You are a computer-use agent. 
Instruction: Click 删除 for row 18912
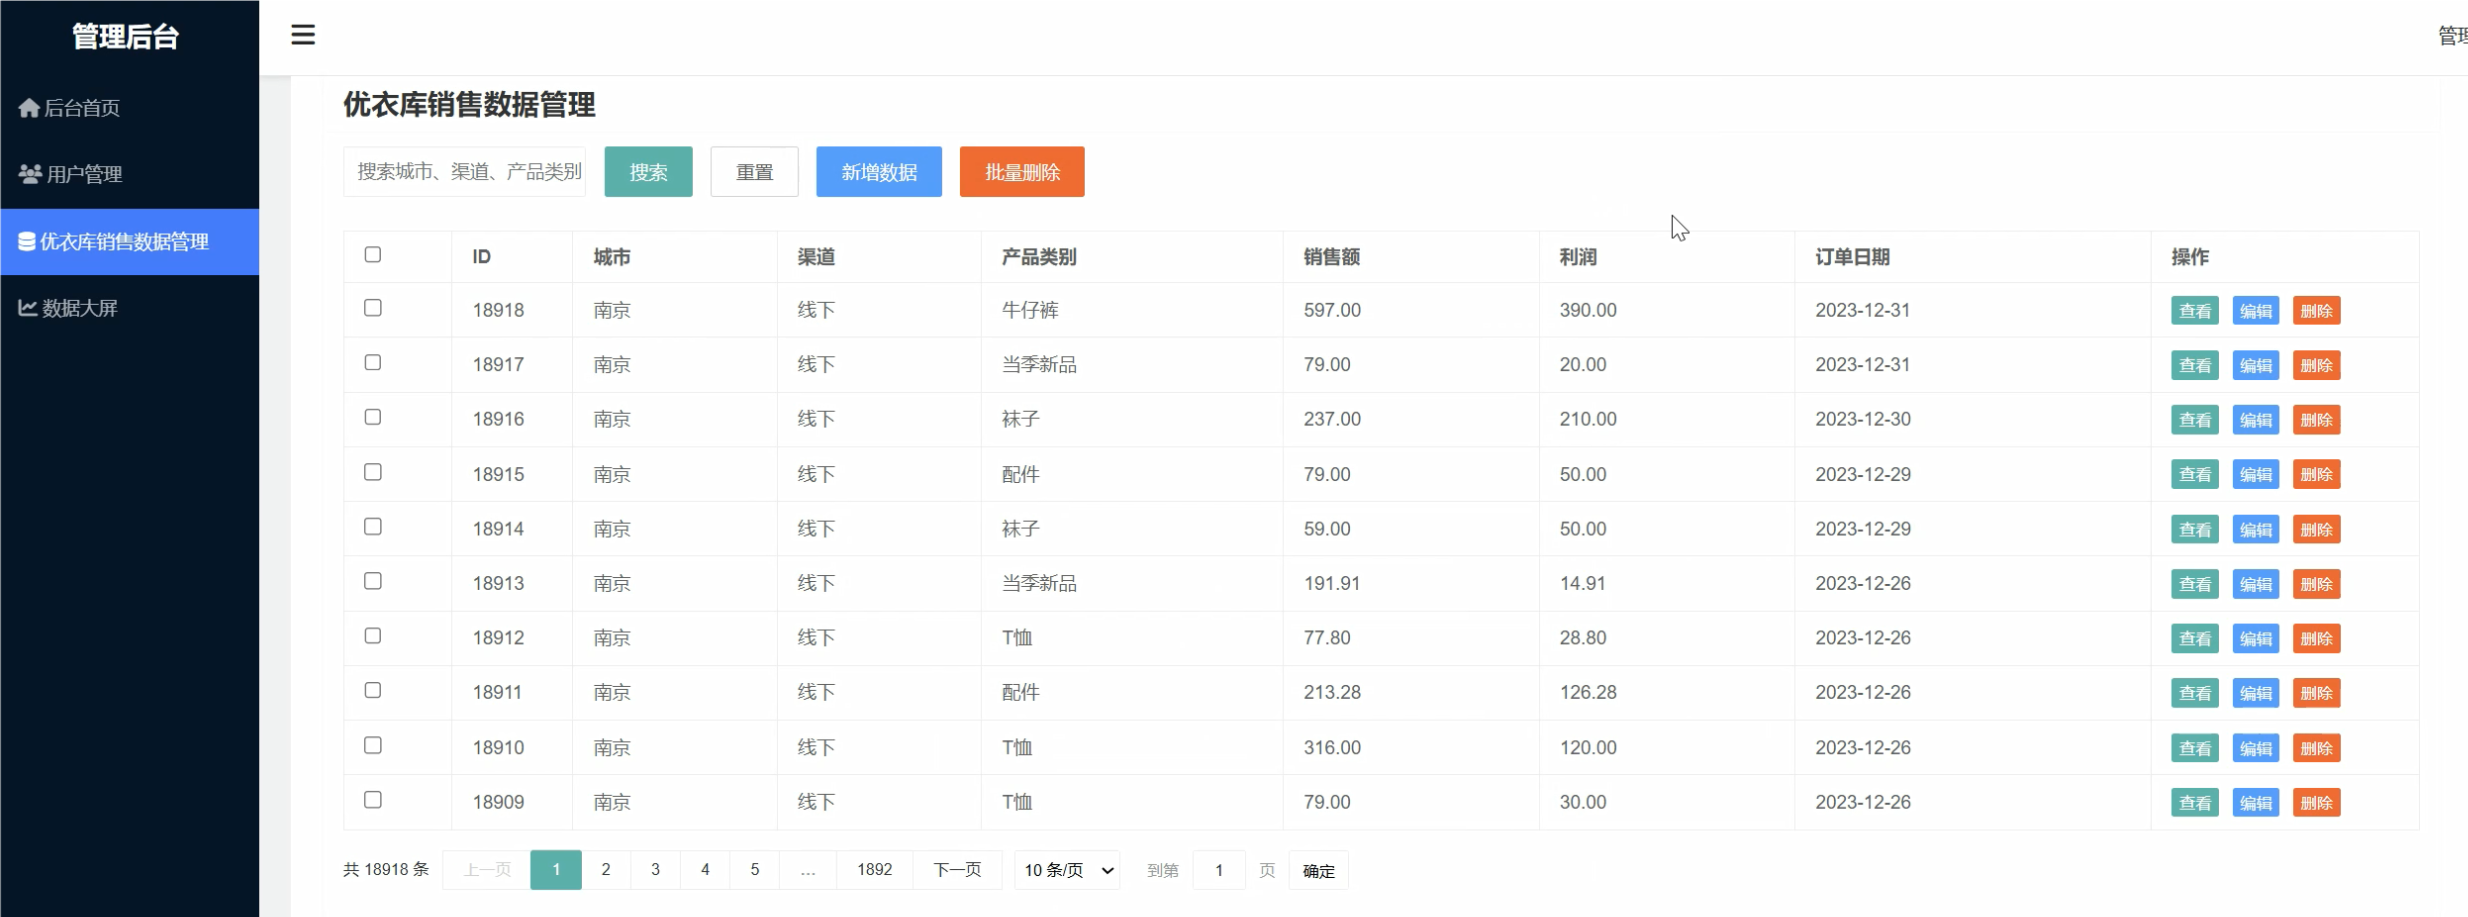tap(2316, 639)
